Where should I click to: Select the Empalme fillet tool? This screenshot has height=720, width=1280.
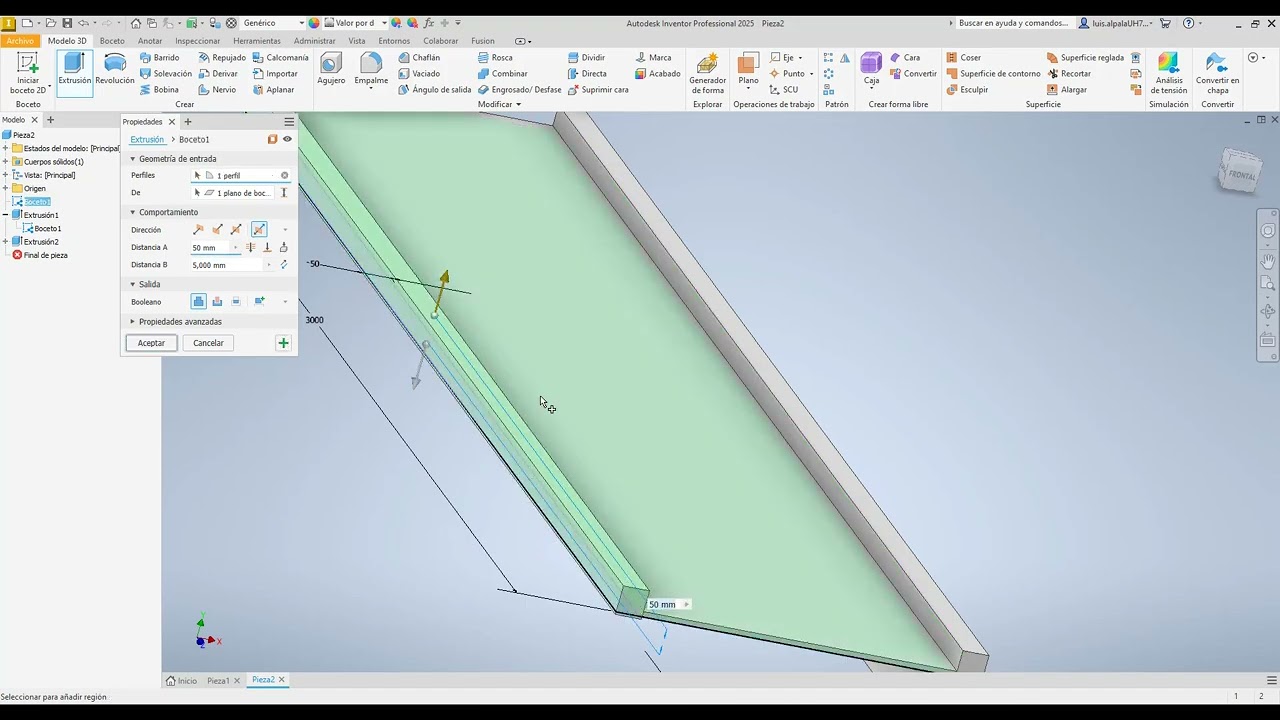pos(371,70)
